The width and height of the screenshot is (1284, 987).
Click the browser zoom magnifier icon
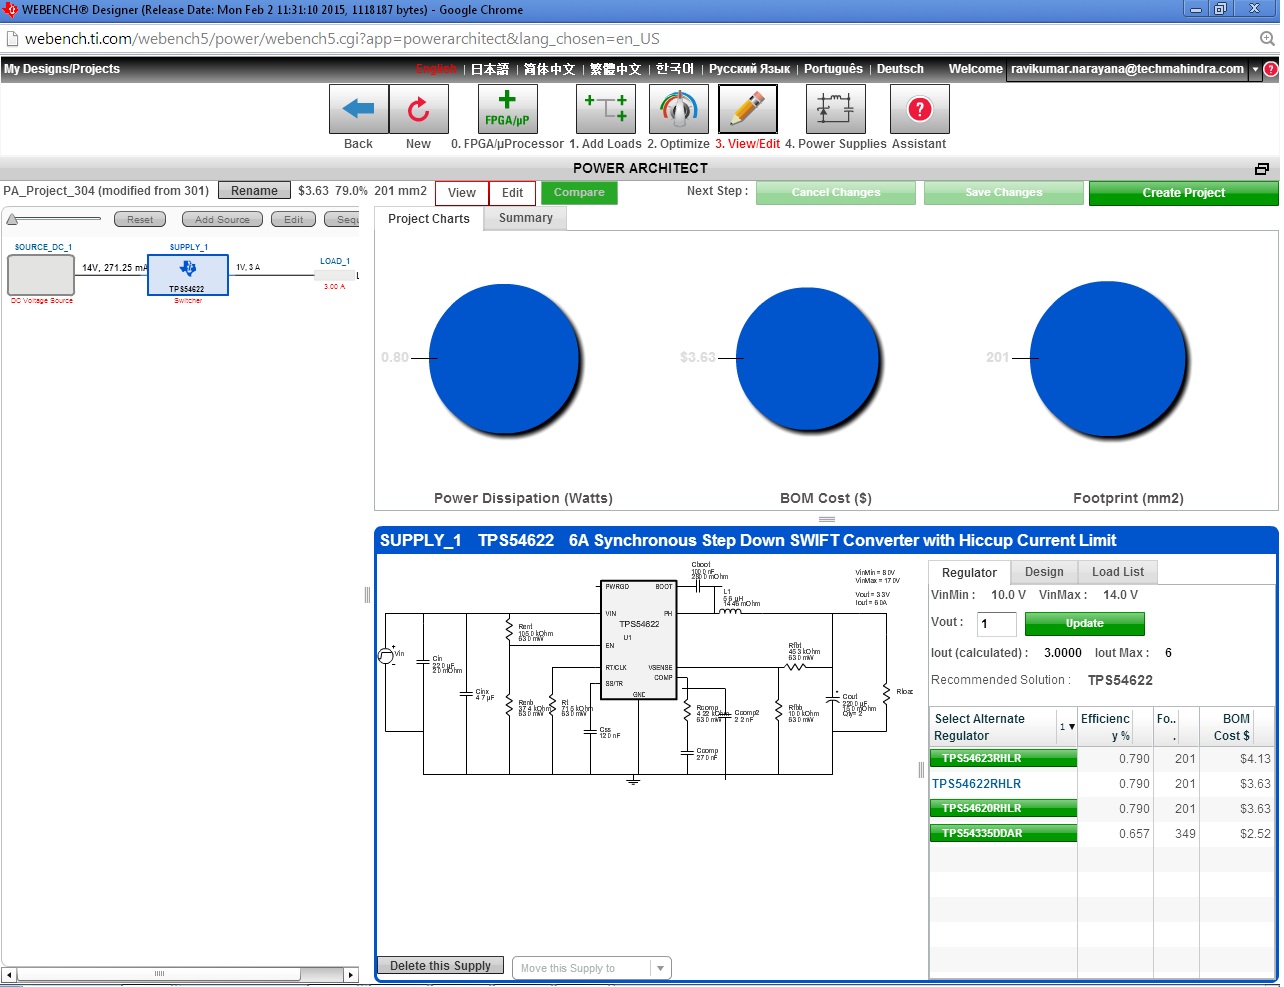click(x=1267, y=39)
